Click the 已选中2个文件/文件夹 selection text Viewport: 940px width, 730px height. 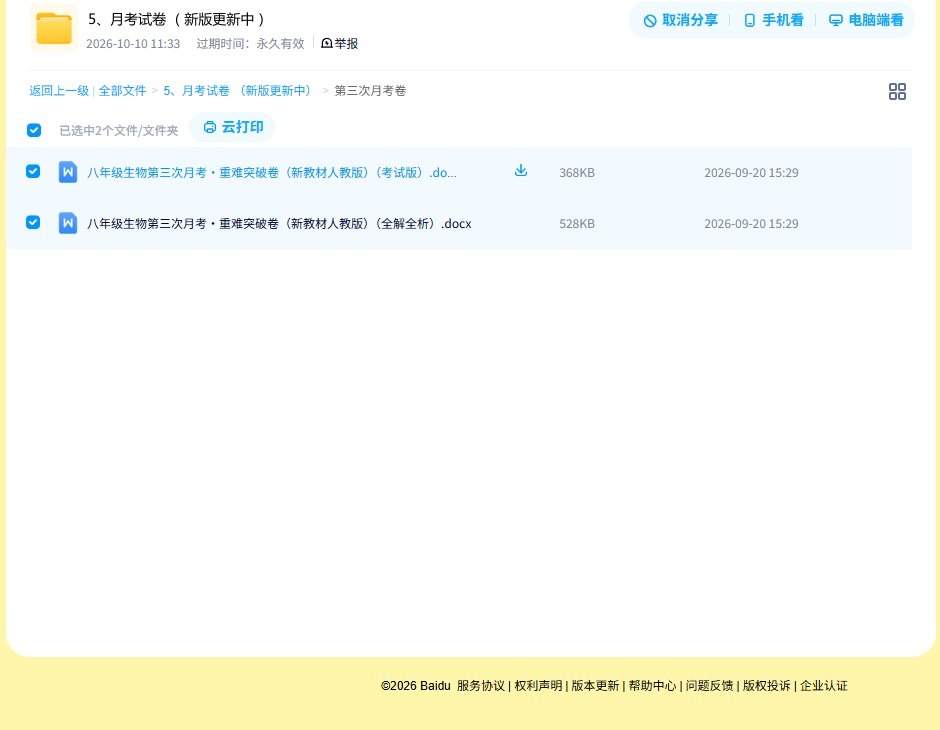[x=119, y=131]
